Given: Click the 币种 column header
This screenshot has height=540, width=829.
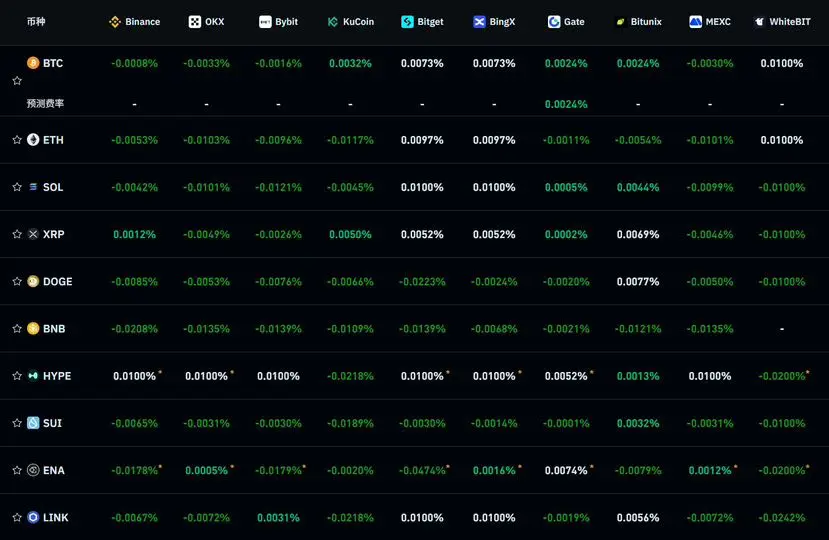Looking at the screenshot, I should tap(36, 22).
